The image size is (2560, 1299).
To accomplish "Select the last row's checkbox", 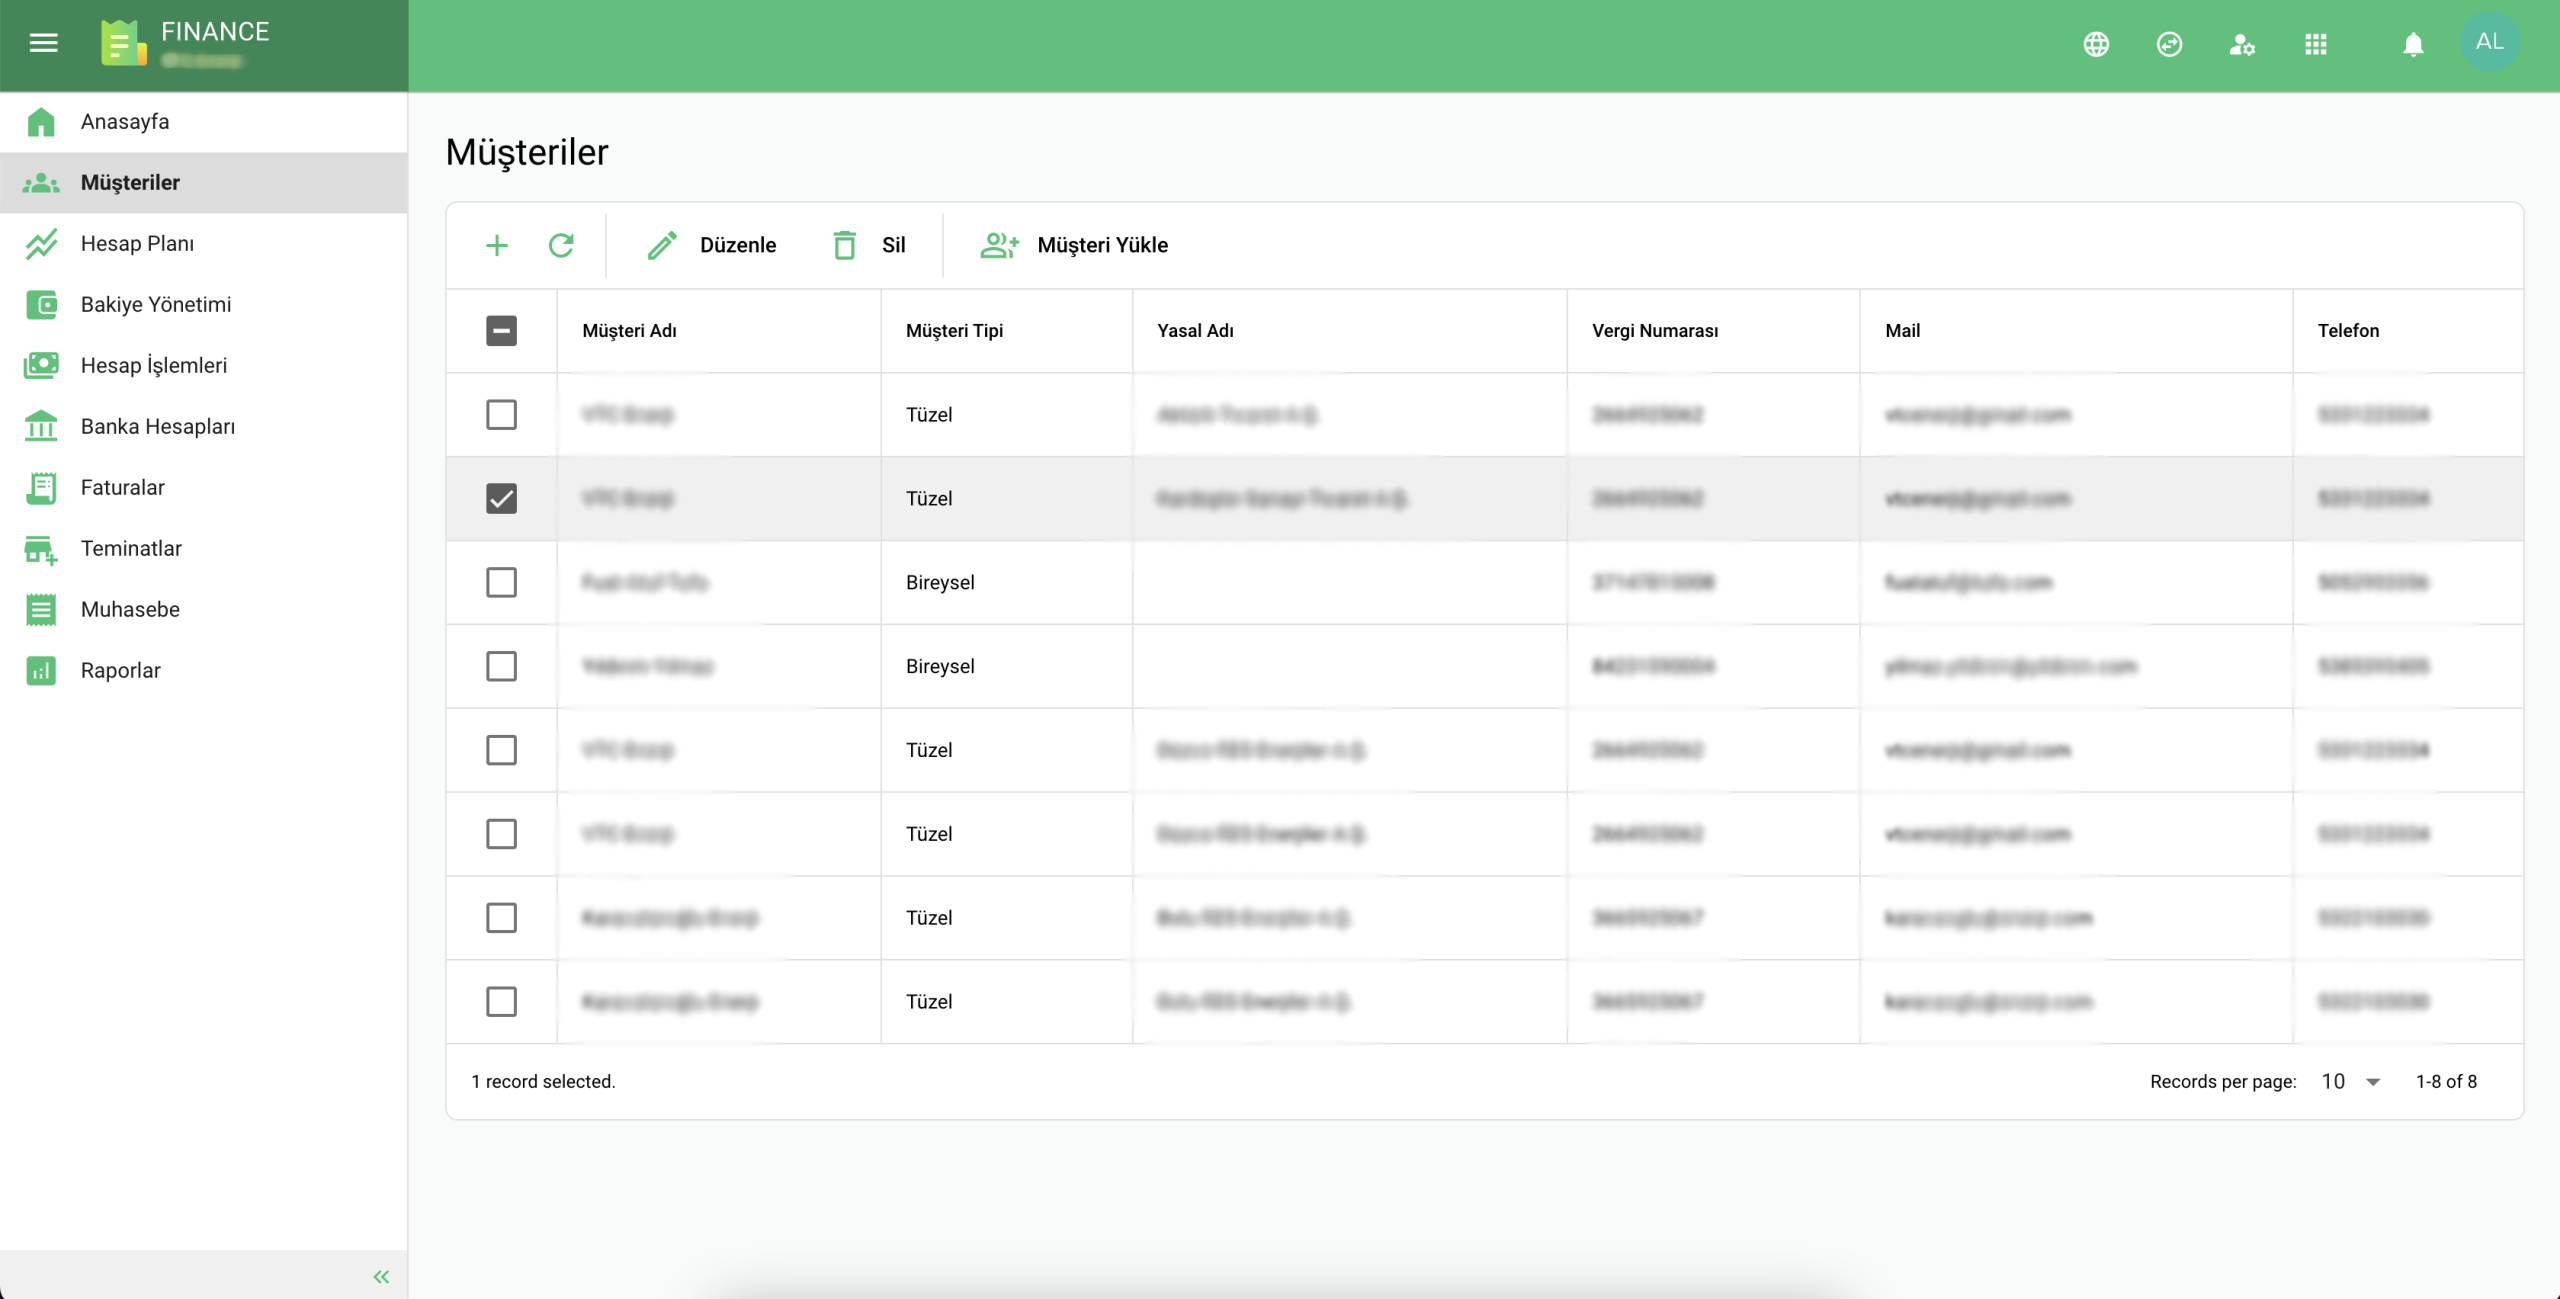I will (501, 1001).
